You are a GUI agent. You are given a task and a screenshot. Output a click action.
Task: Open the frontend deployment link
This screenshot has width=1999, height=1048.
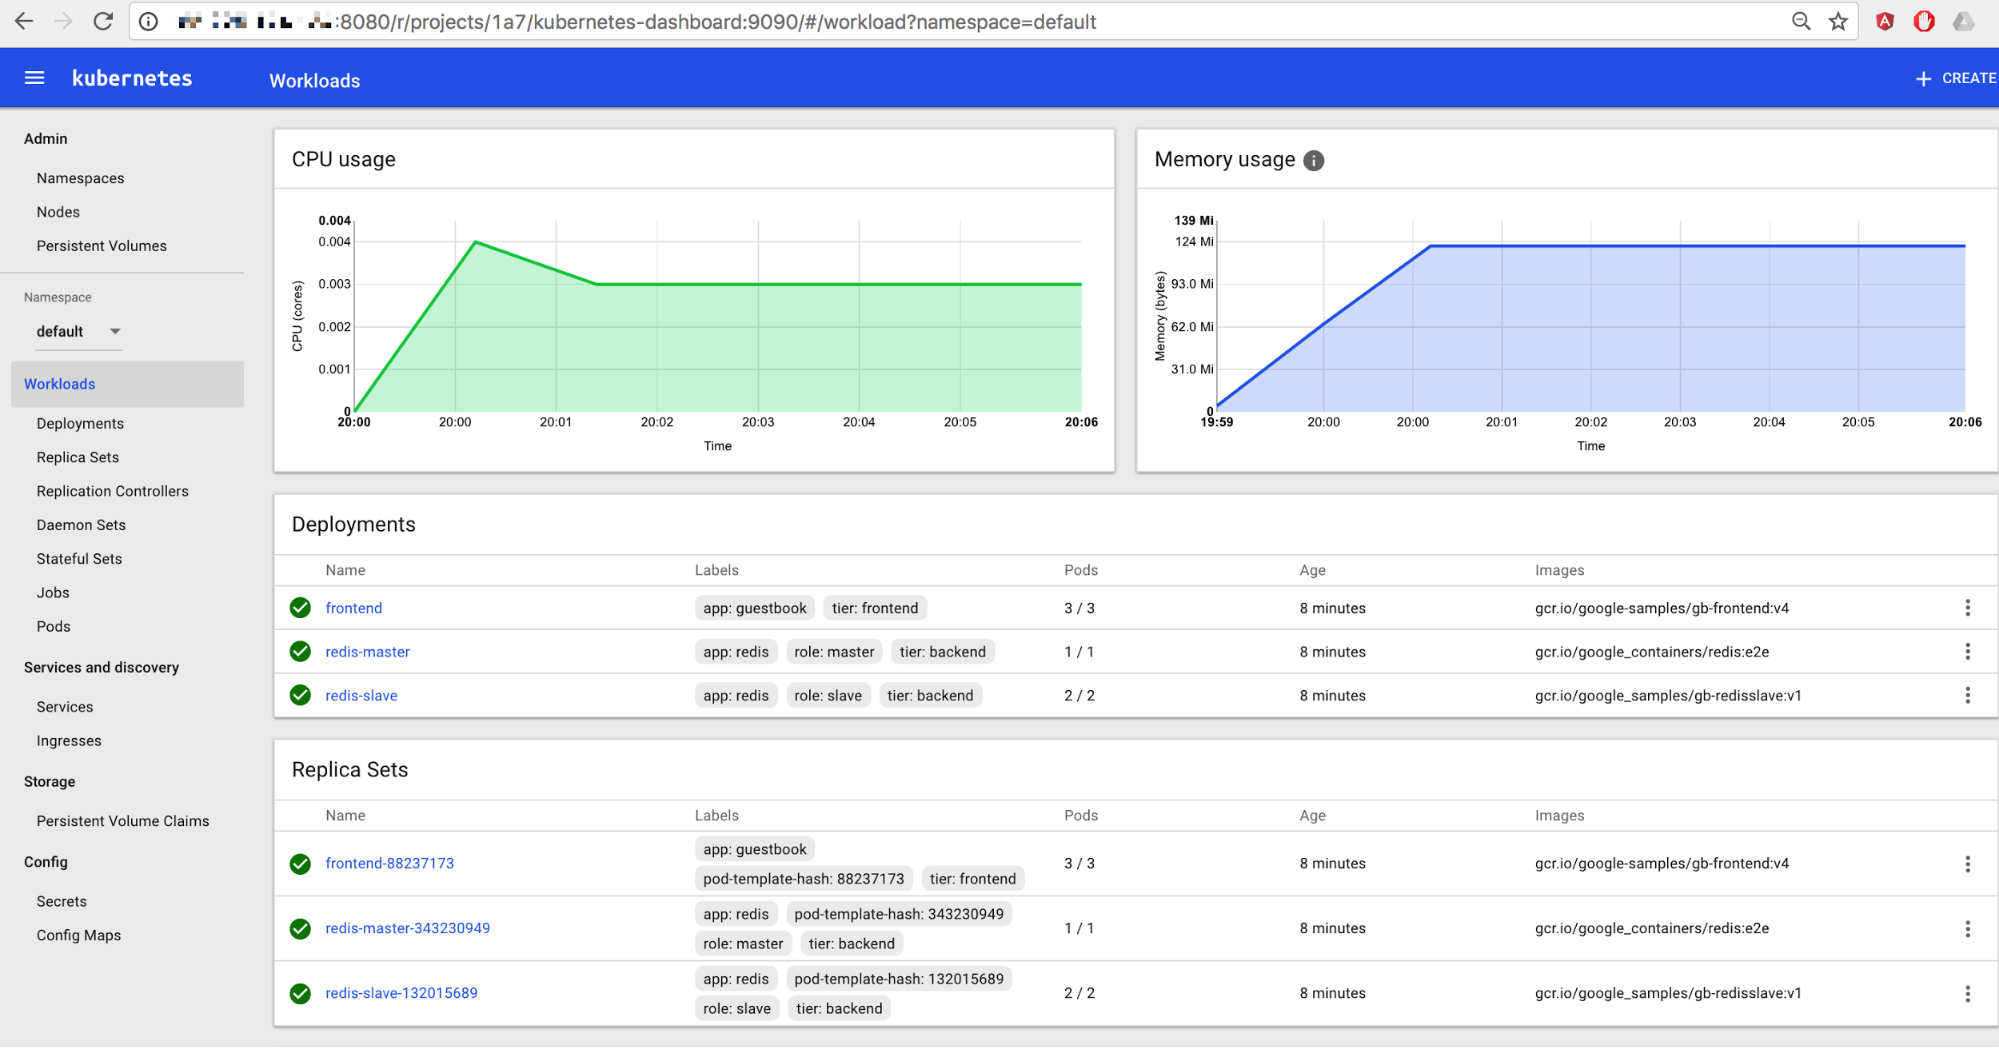click(x=353, y=608)
